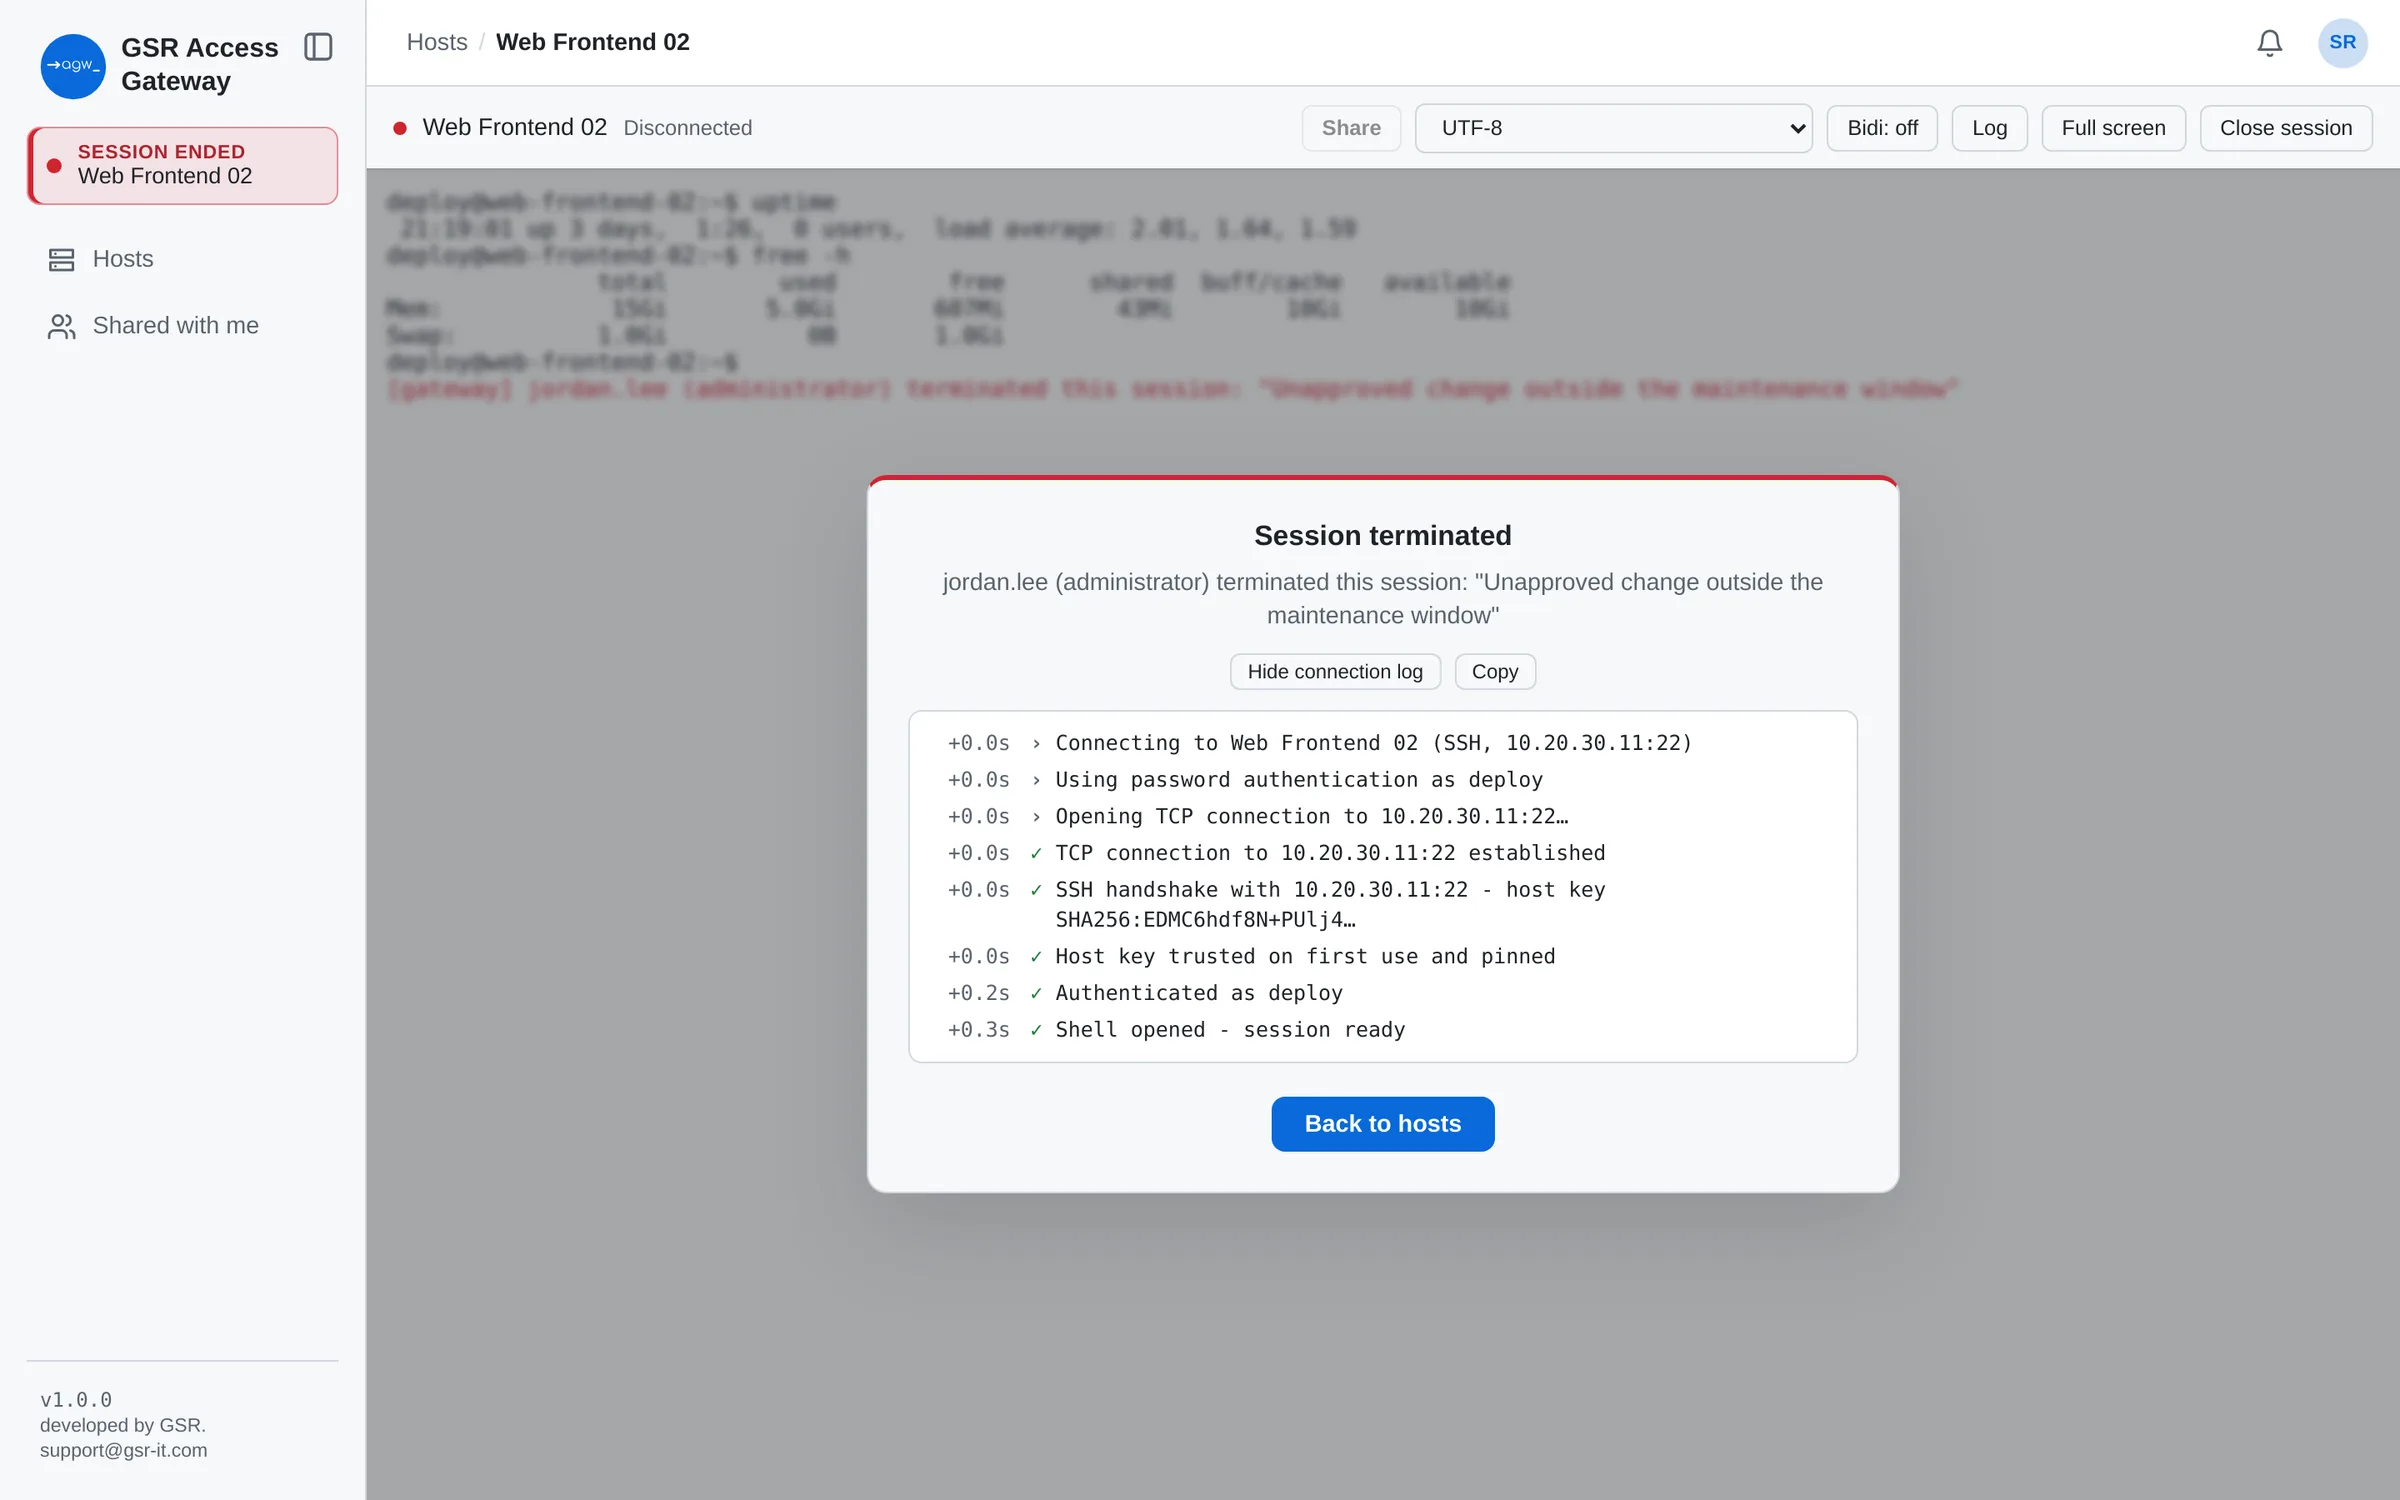Toggle Bidi: off button
Screen dimensions: 2400x1500
tap(1882, 128)
